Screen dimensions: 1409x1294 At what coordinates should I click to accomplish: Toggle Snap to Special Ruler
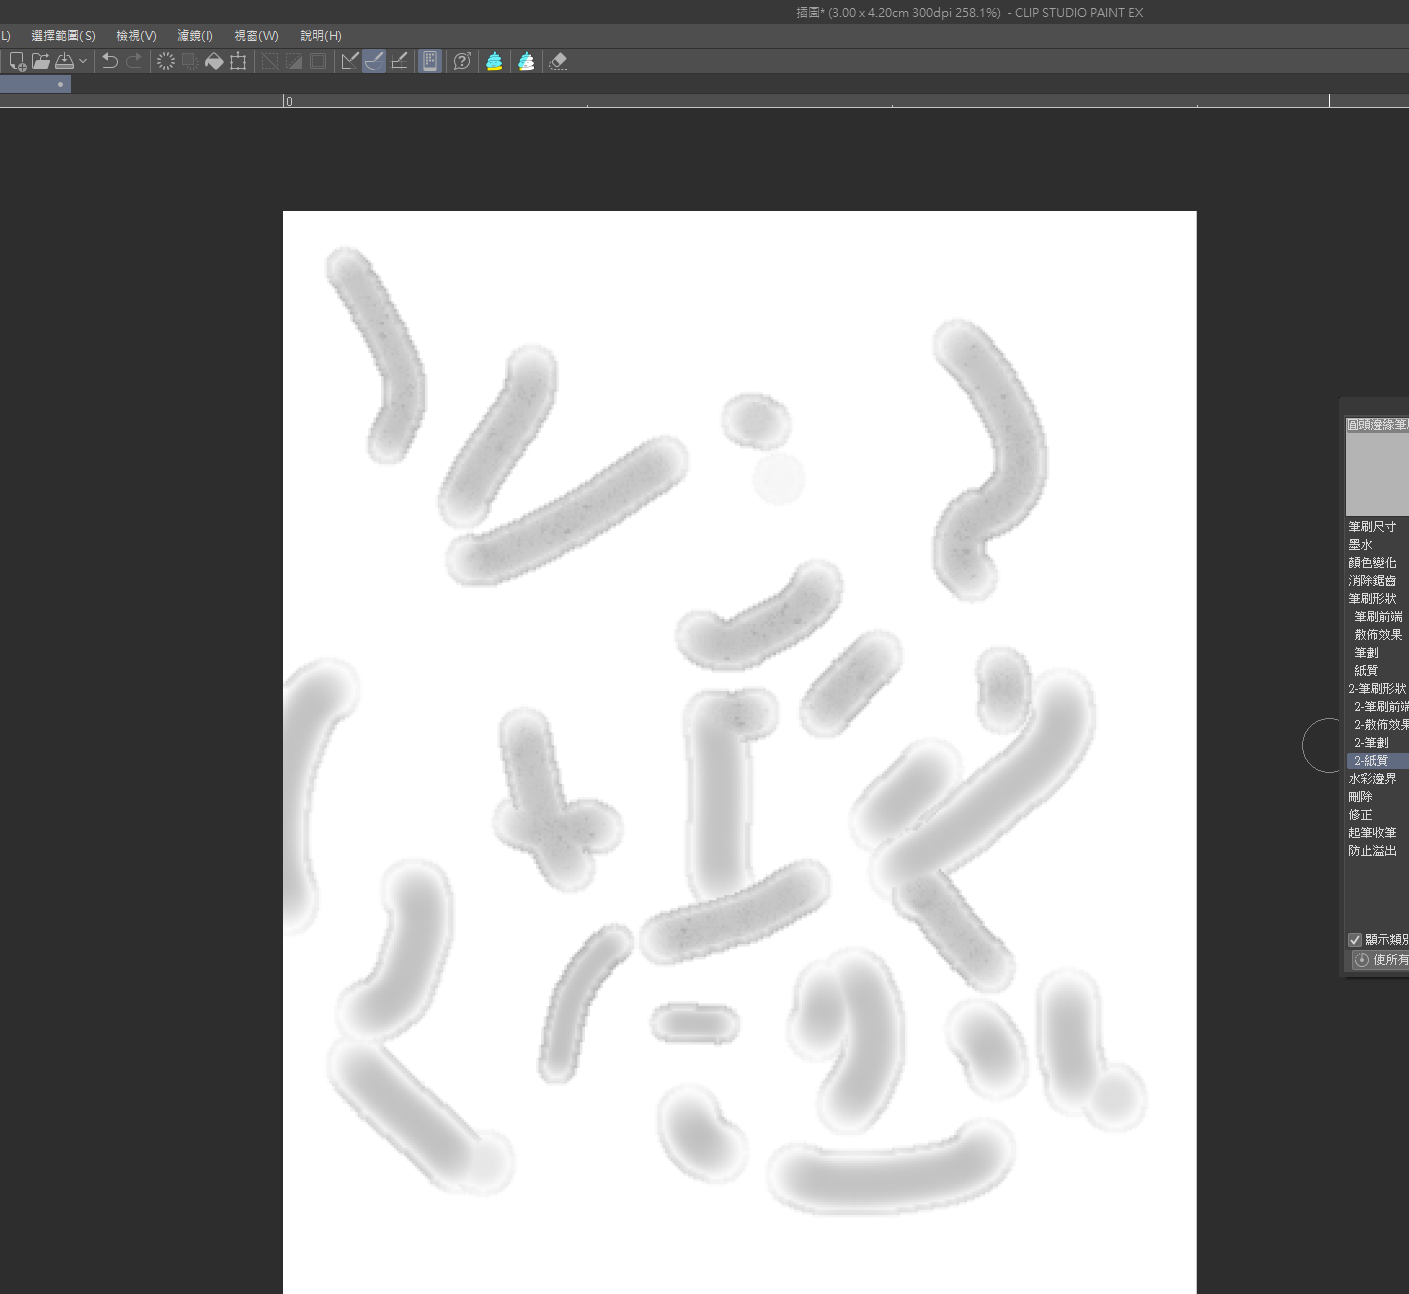(374, 62)
